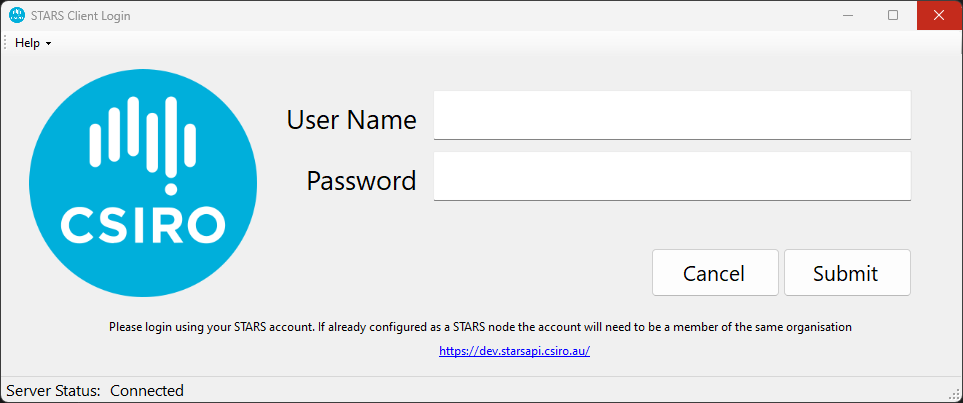Open the Help menu
Viewport: 963px width, 403px height.
point(28,43)
